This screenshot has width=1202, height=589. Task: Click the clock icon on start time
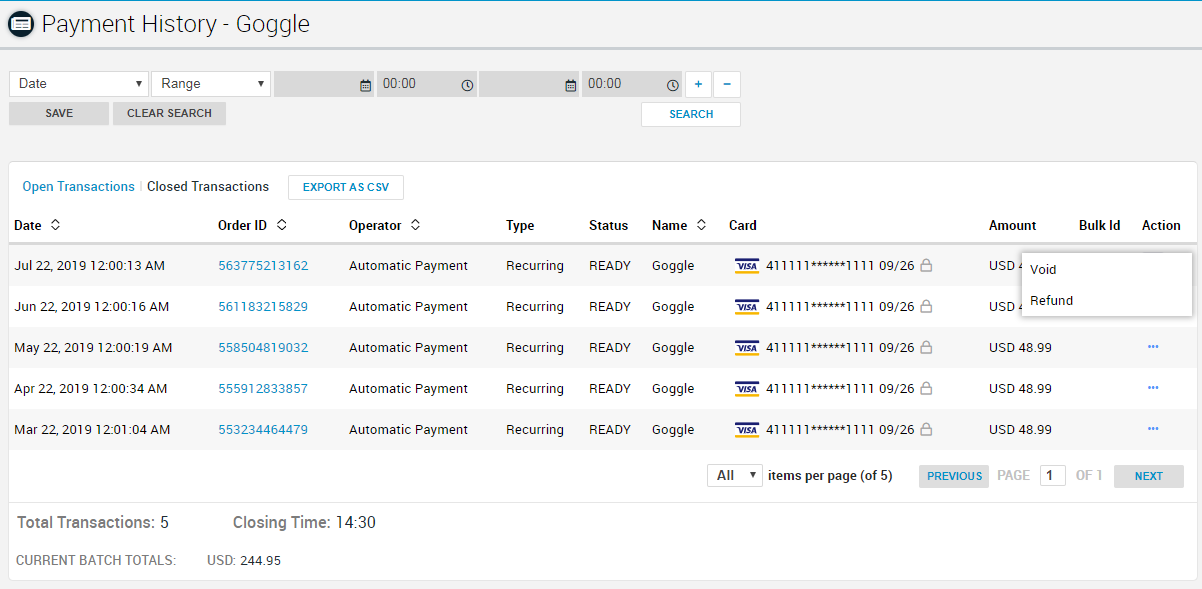coord(467,85)
